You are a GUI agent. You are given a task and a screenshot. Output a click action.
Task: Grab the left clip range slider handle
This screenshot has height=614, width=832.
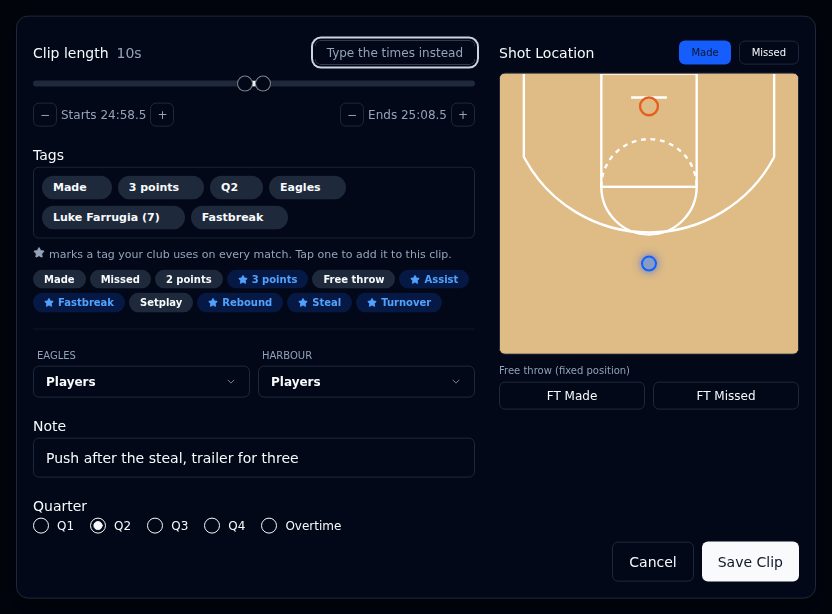coord(245,83)
